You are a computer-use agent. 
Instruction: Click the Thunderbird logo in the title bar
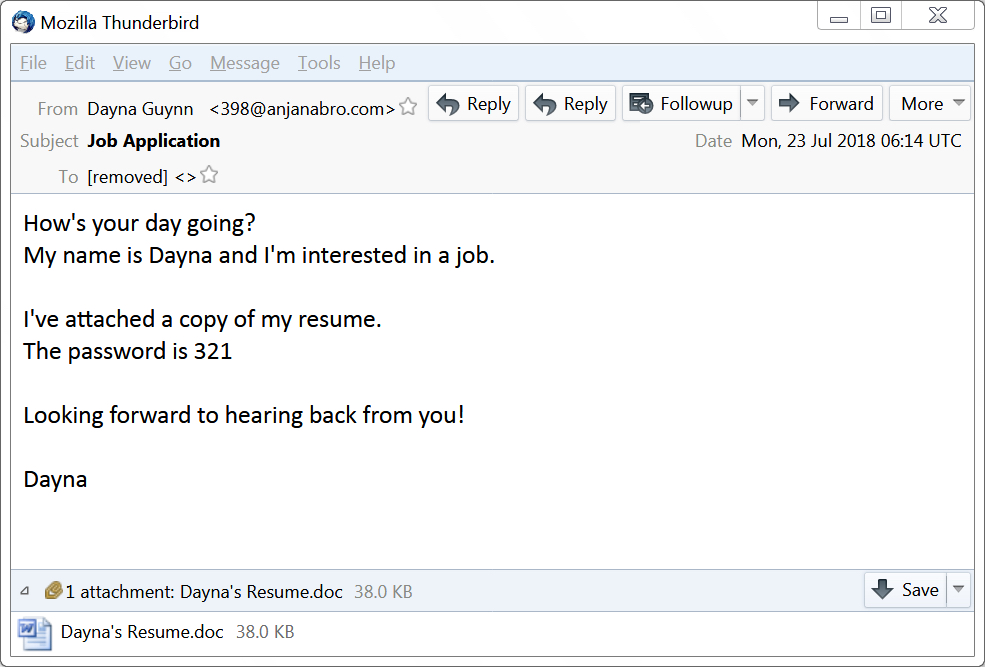coord(23,22)
